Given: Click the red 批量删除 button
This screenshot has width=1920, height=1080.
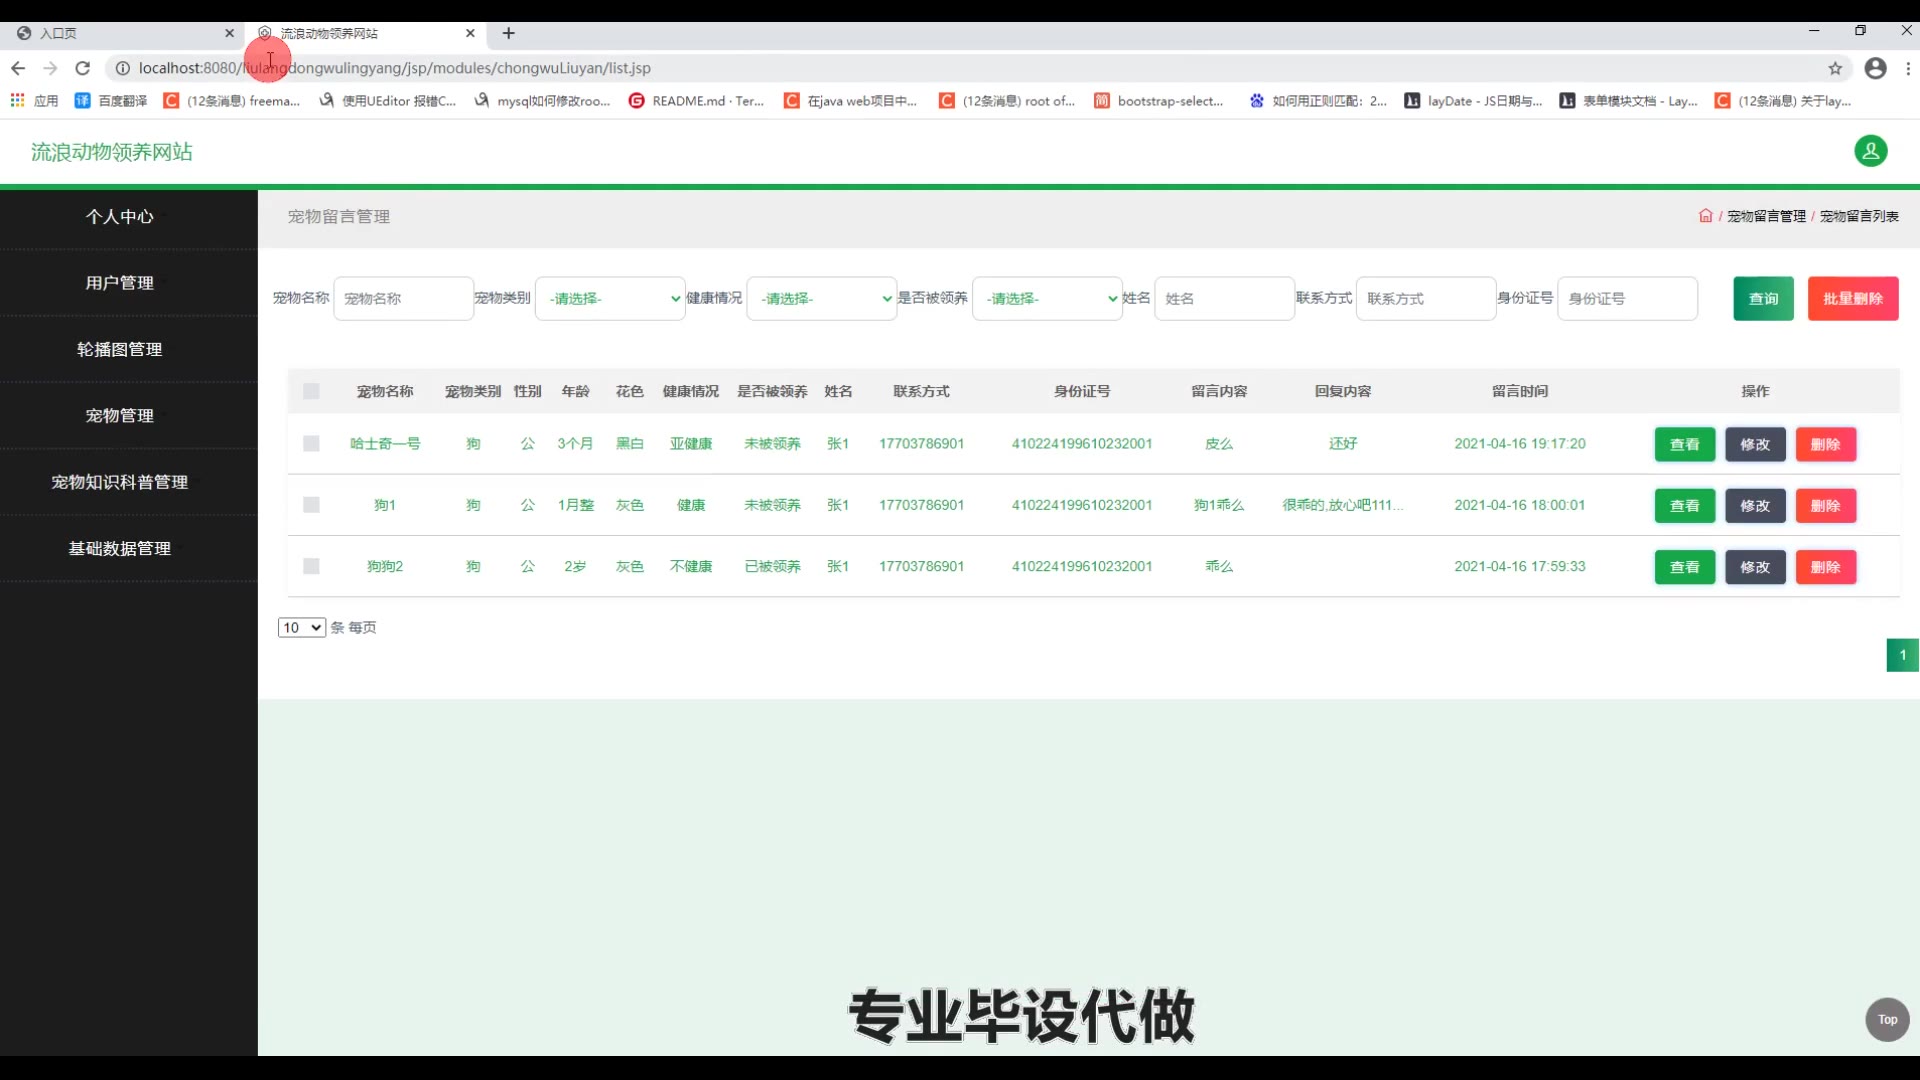Looking at the screenshot, I should tap(1852, 298).
